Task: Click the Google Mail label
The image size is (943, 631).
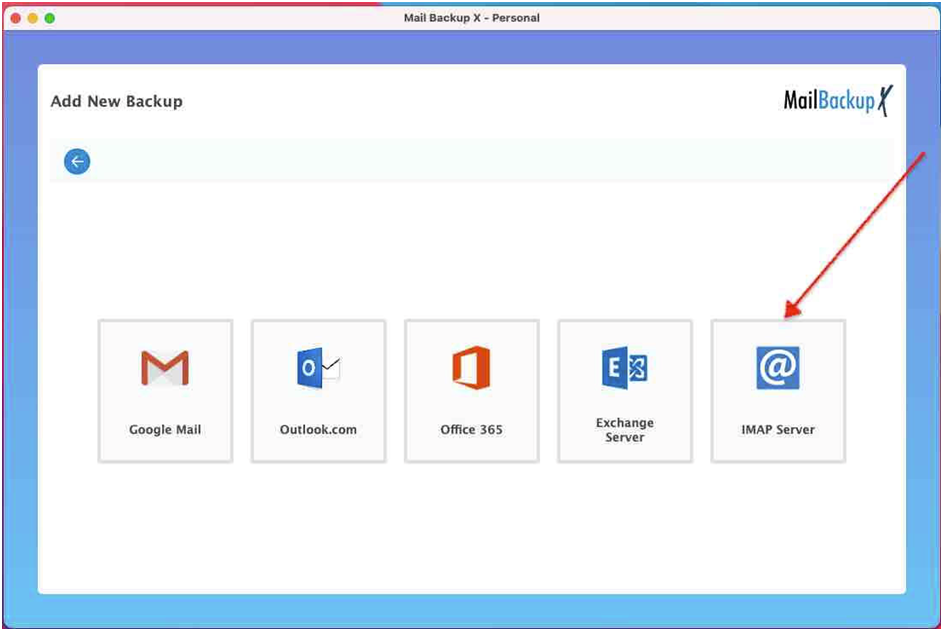Action: (165, 430)
